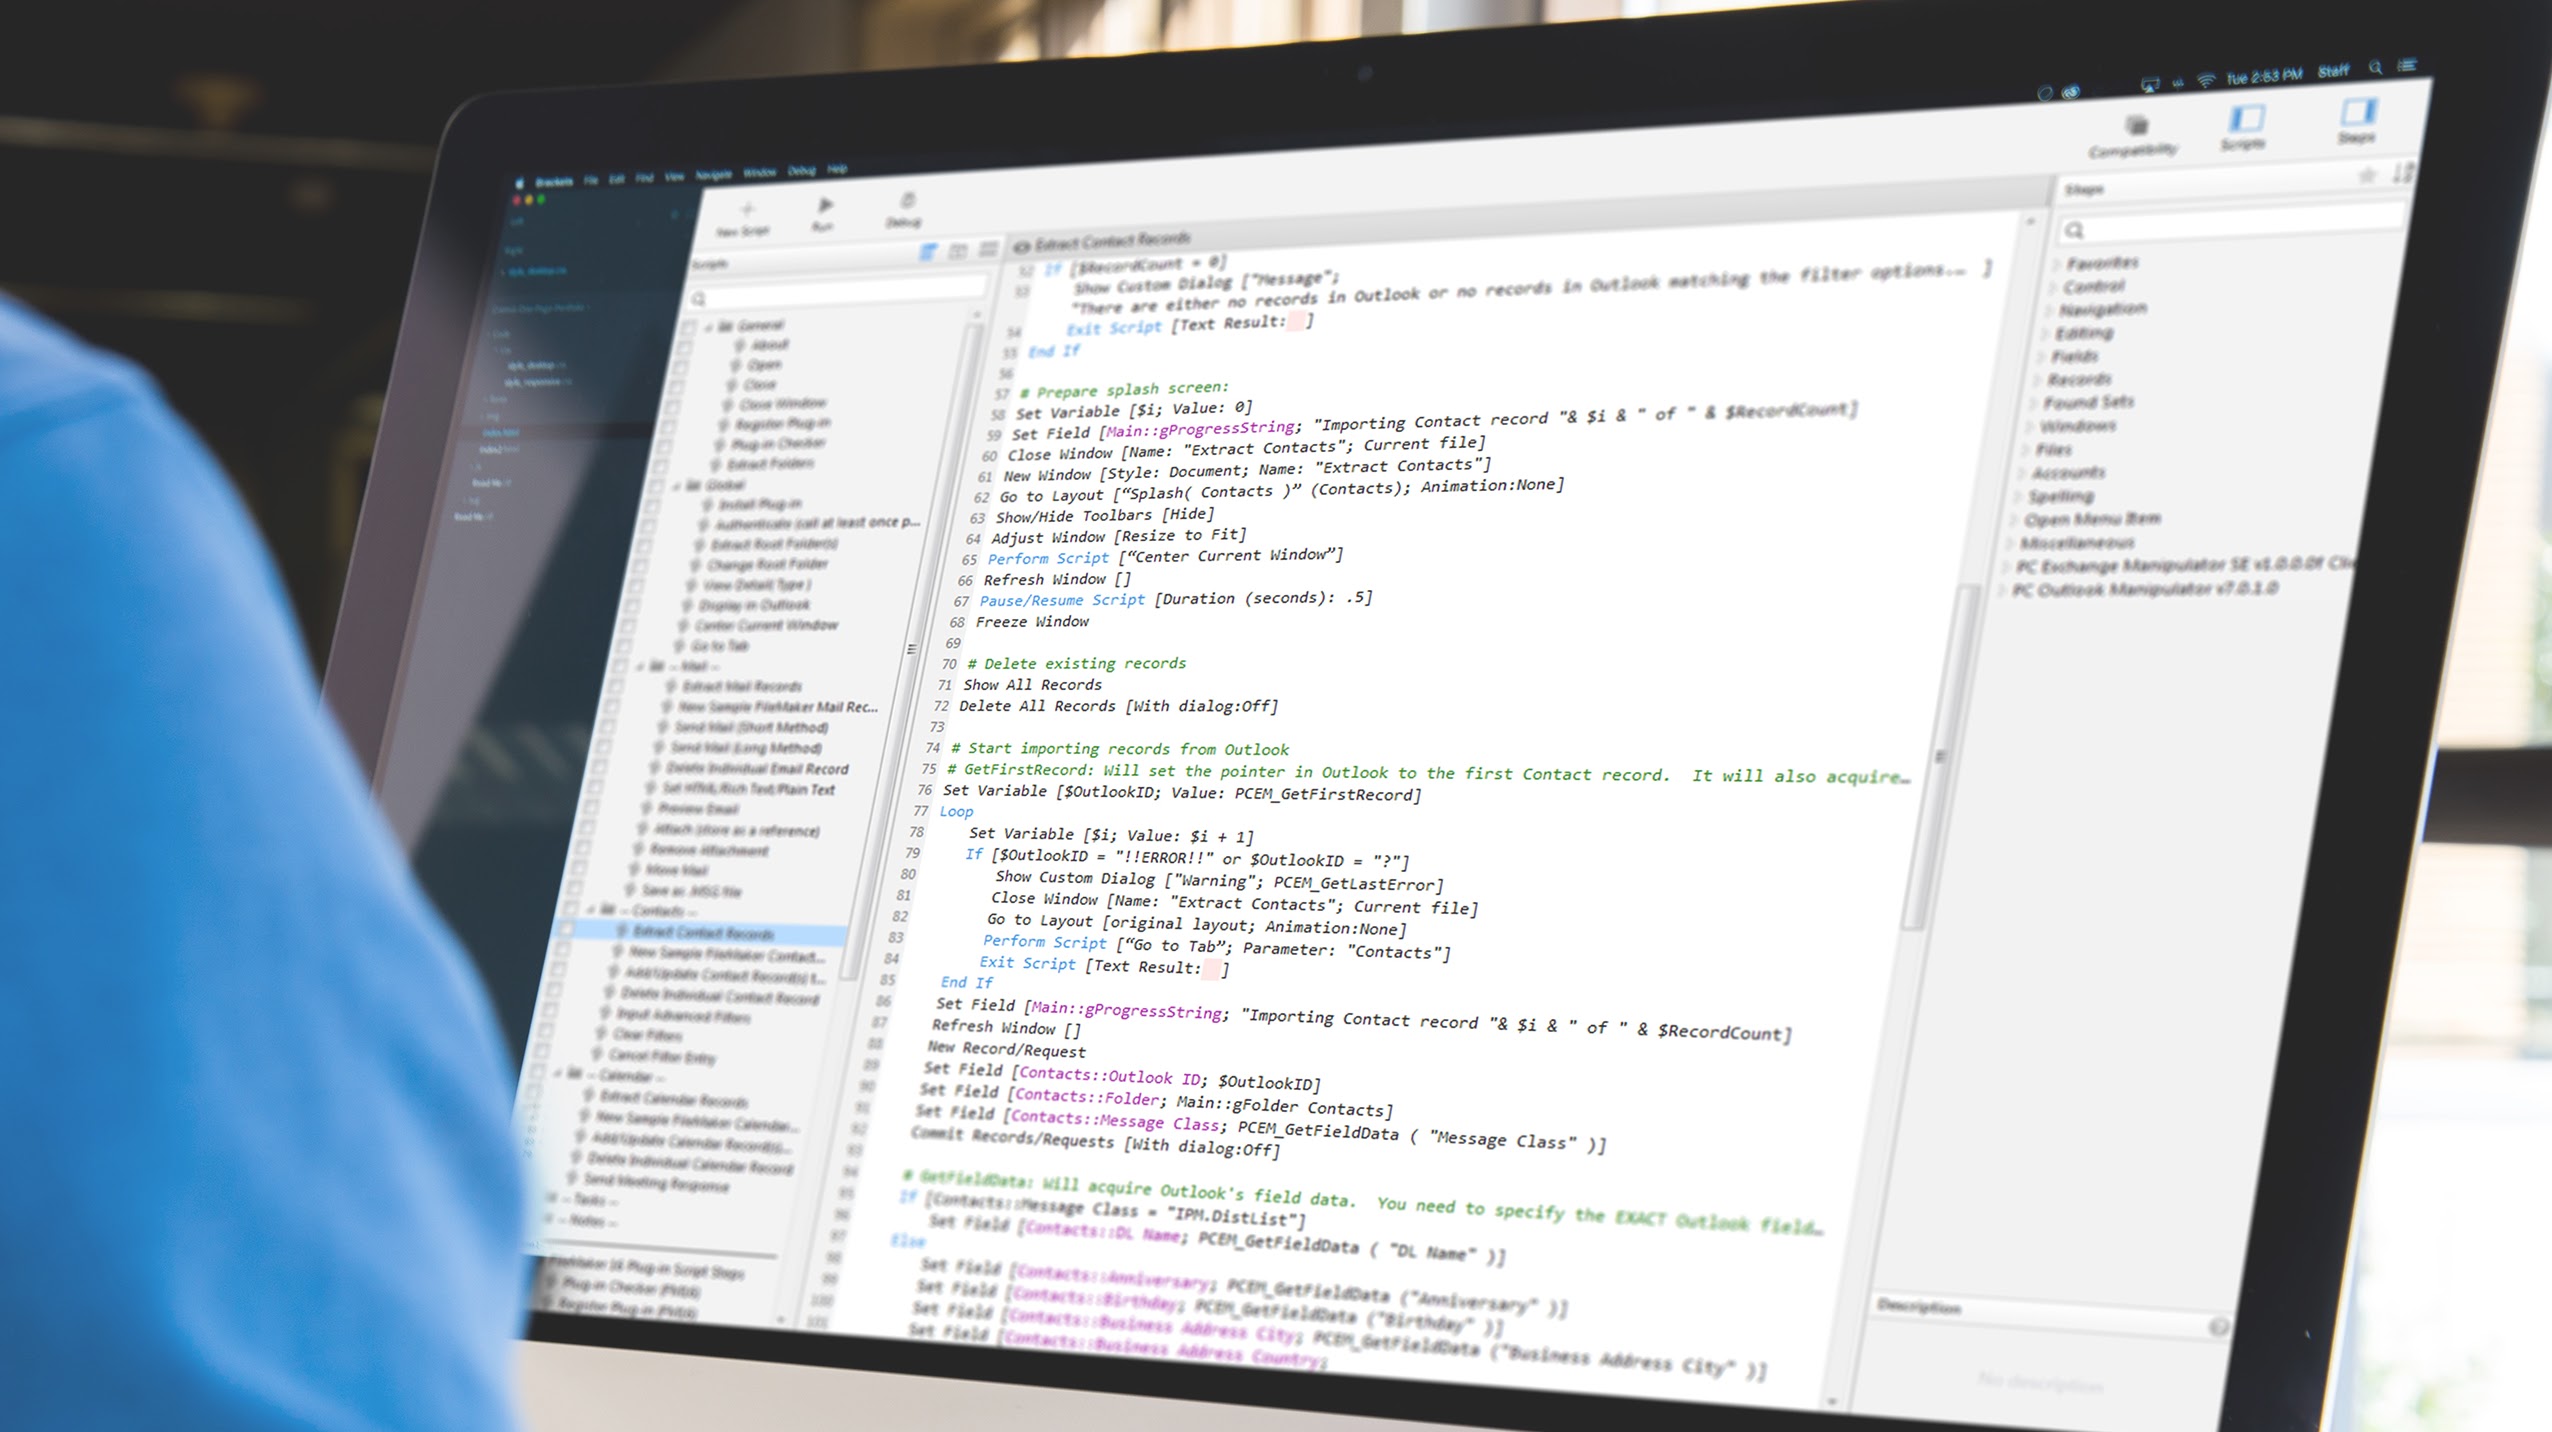Select the Center Current Window script
The width and height of the screenshot is (2552, 1432).
(x=765, y=625)
